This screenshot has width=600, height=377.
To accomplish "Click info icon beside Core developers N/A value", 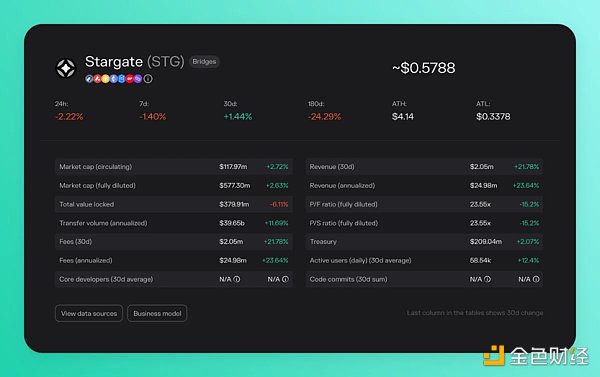I will pos(237,279).
